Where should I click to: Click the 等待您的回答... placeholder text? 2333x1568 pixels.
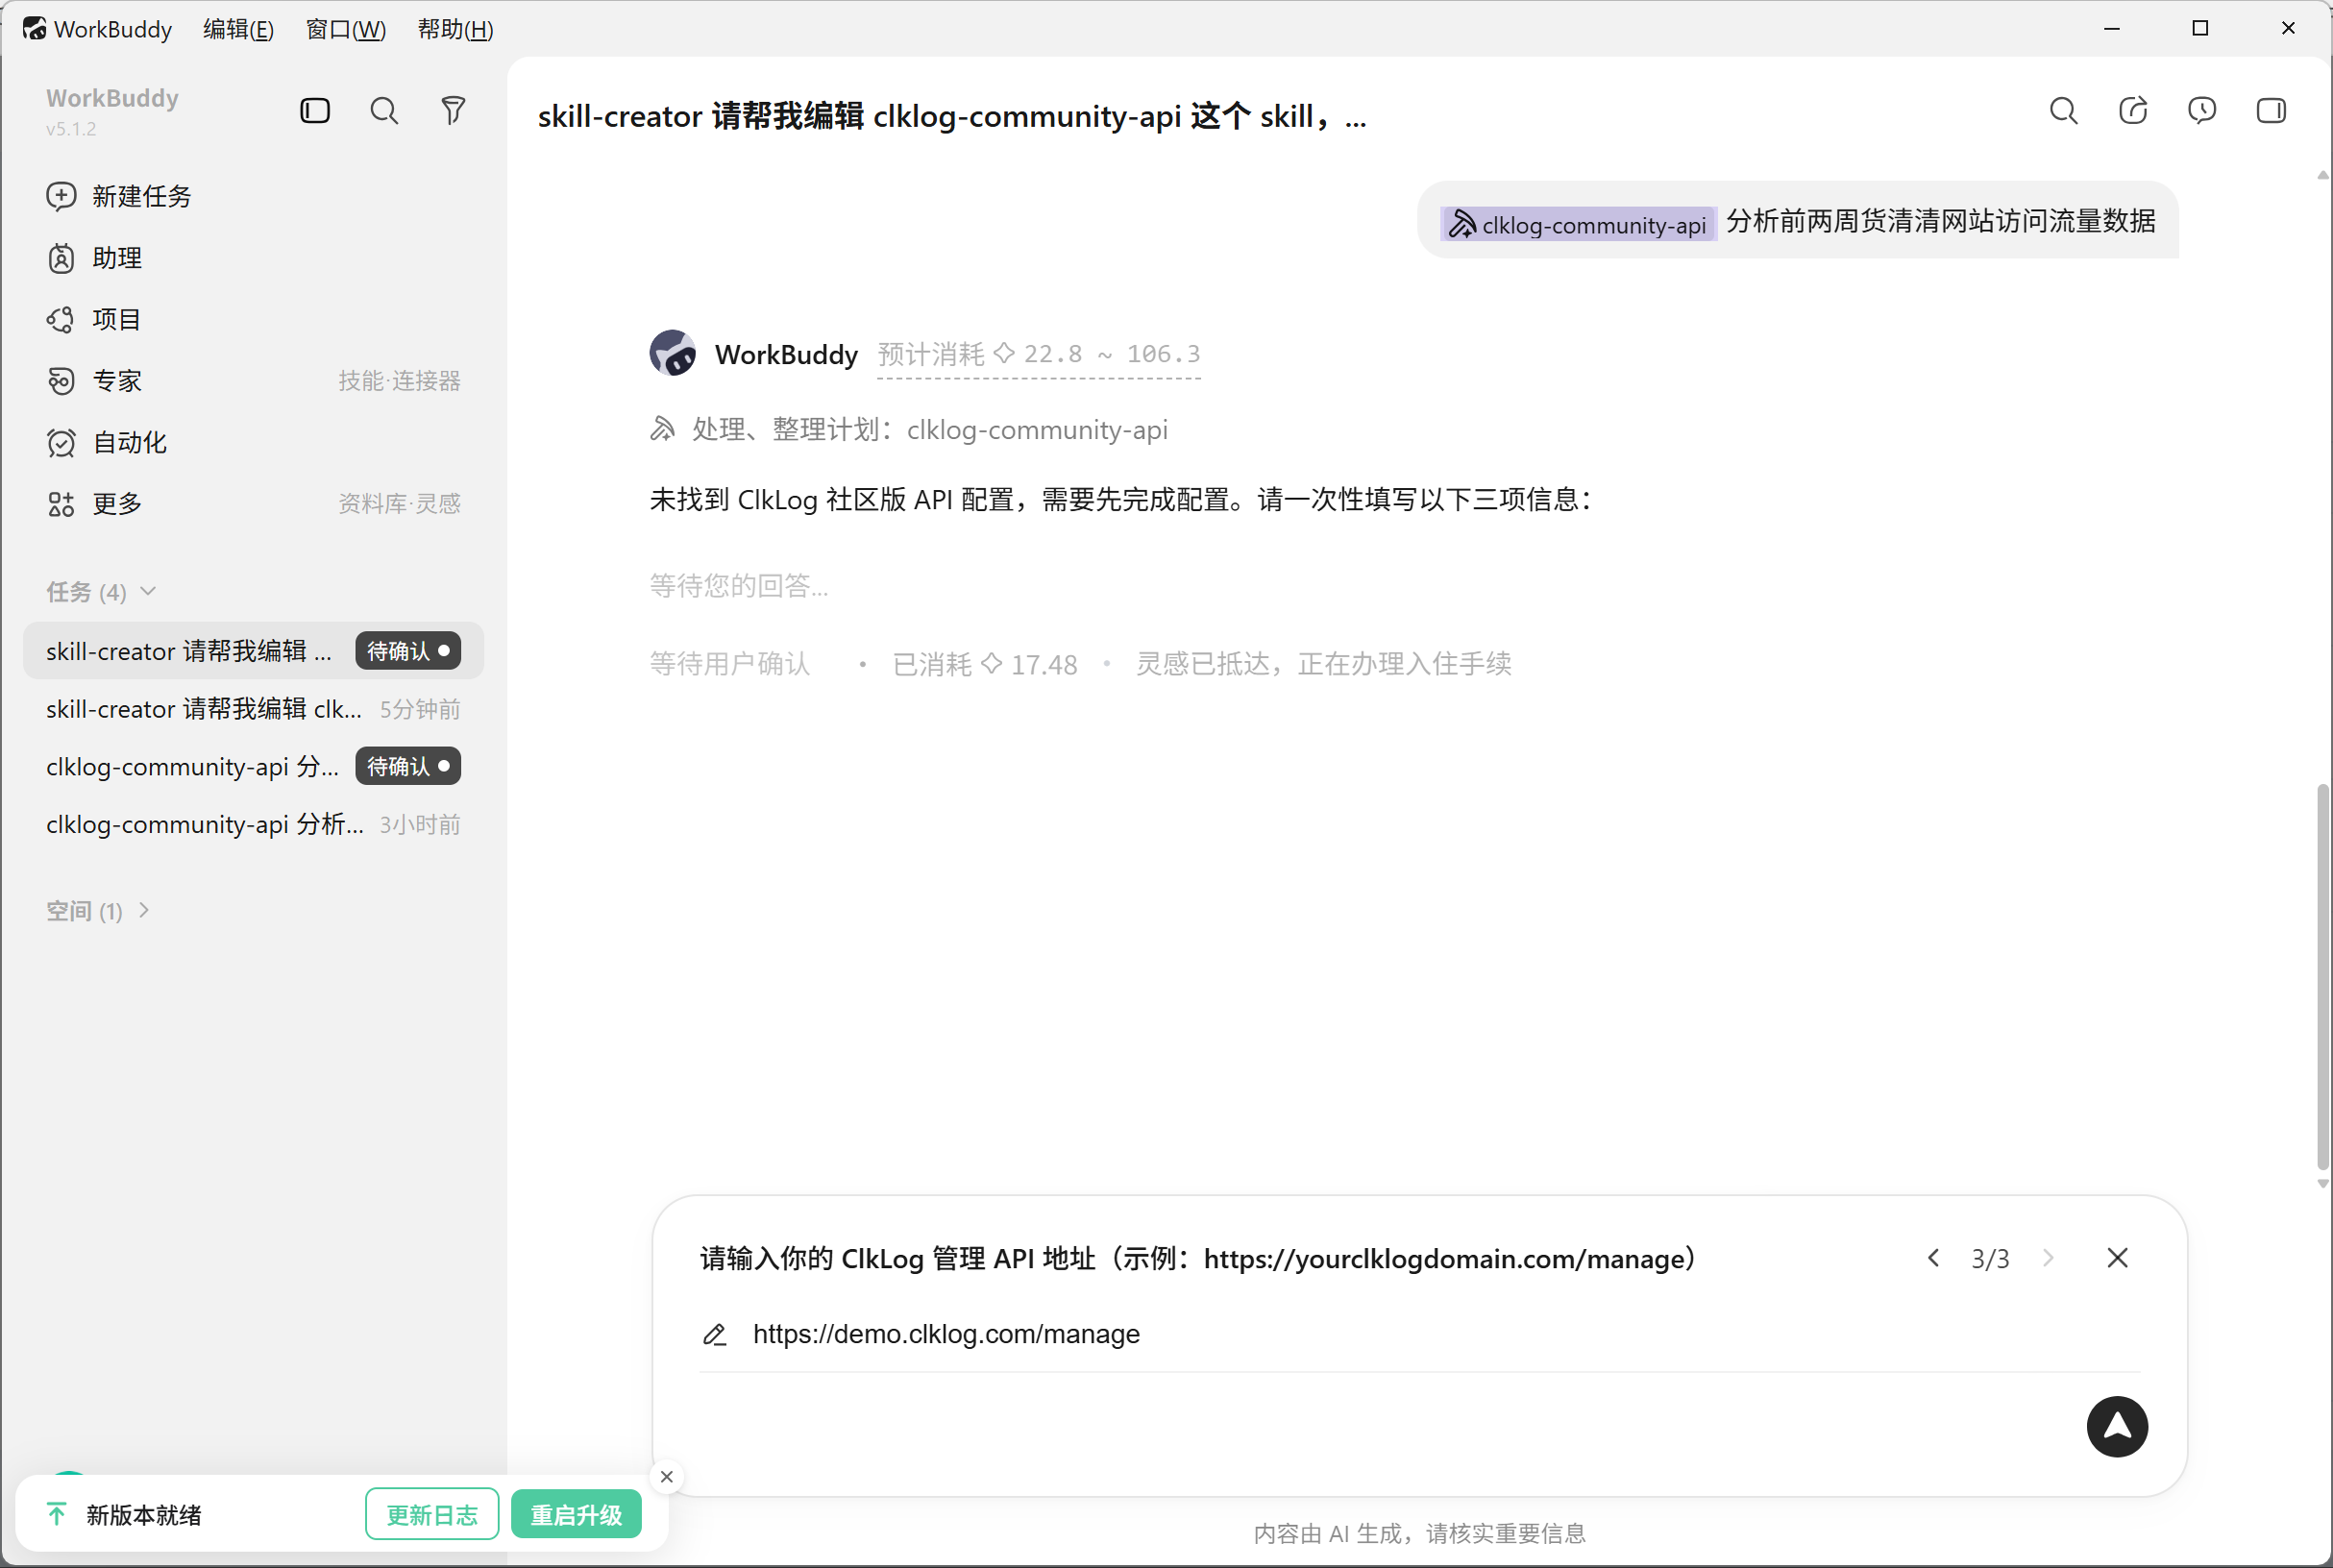[739, 585]
